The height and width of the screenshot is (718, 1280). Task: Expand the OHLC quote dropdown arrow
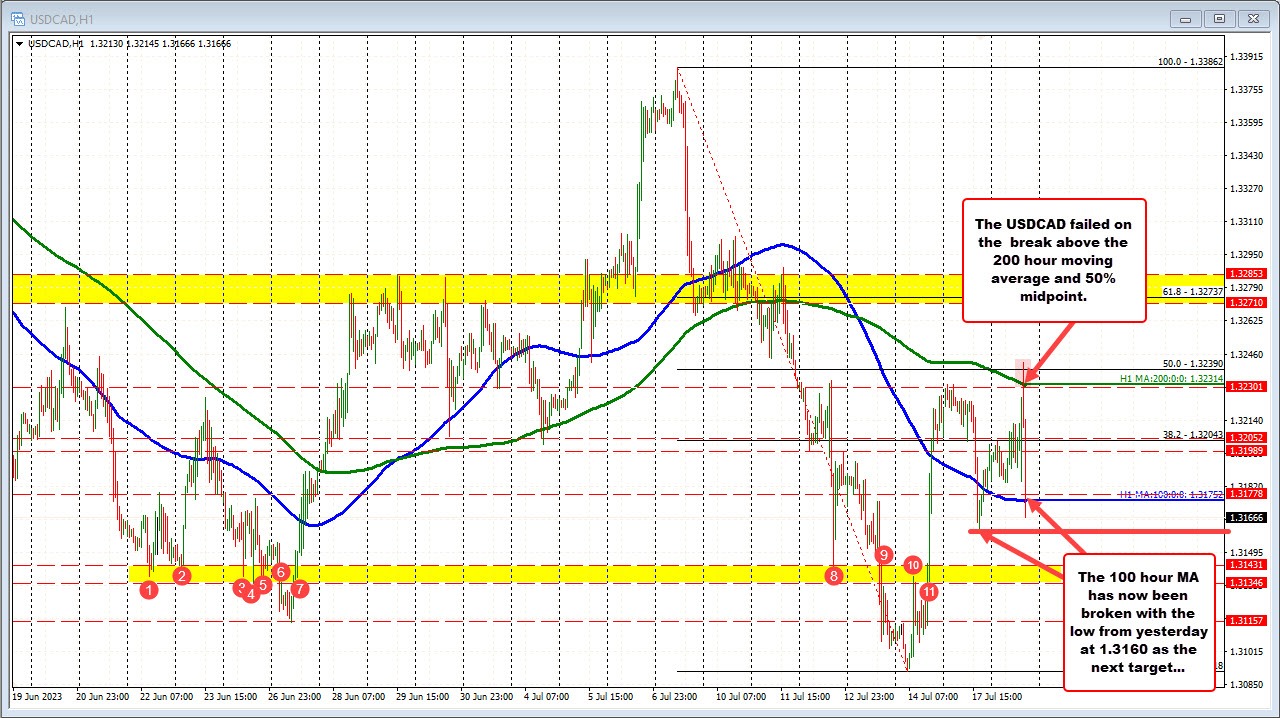coord(19,43)
